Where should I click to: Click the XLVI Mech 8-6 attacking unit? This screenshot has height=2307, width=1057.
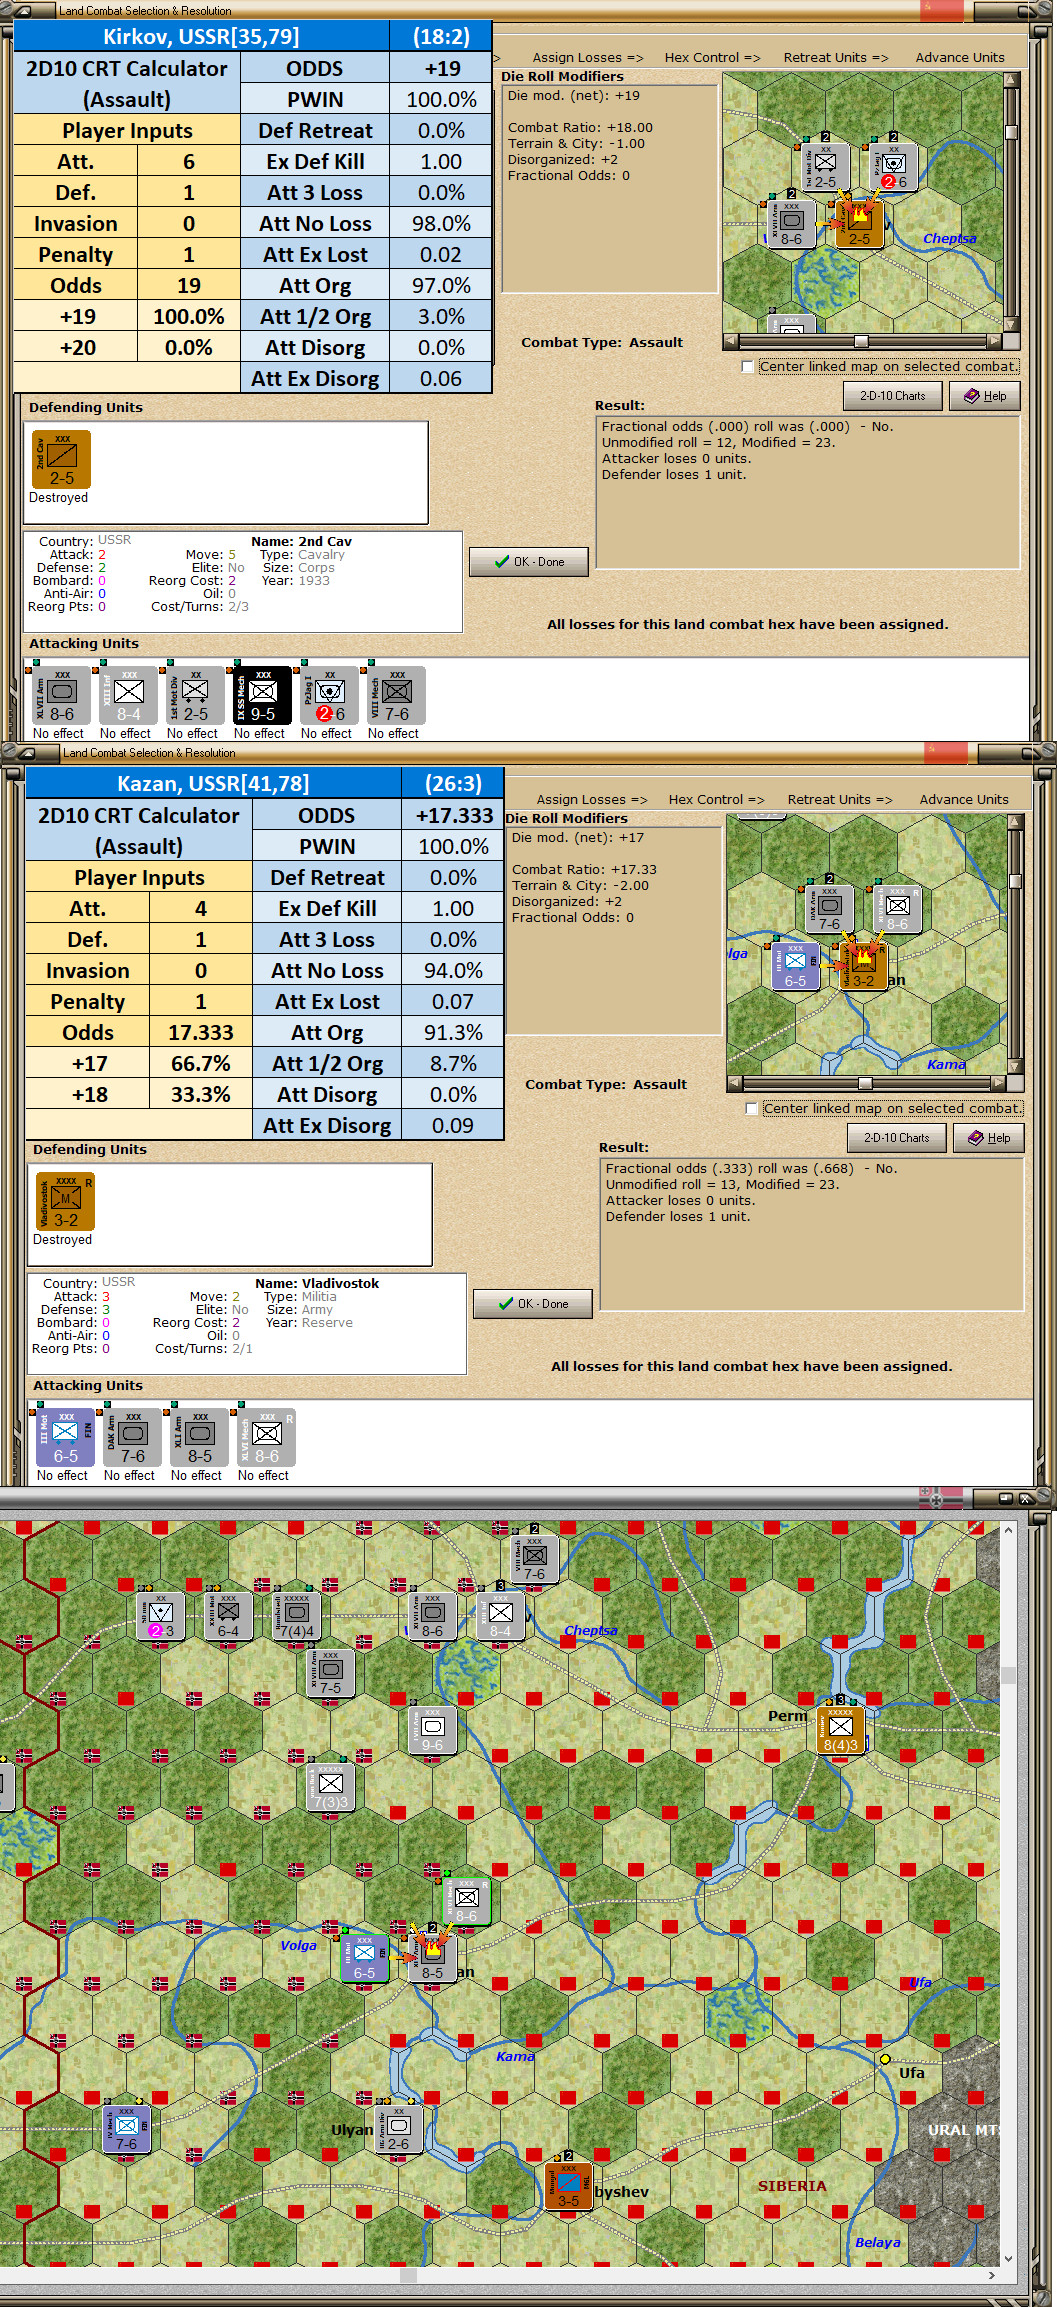[266, 1437]
